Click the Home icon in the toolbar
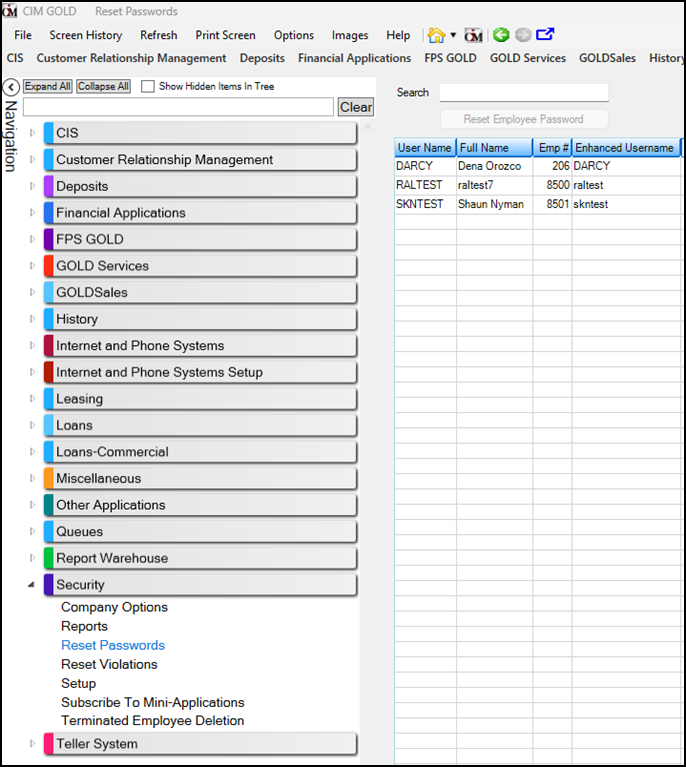This screenshot has height=767, width=686. (436, 35)
